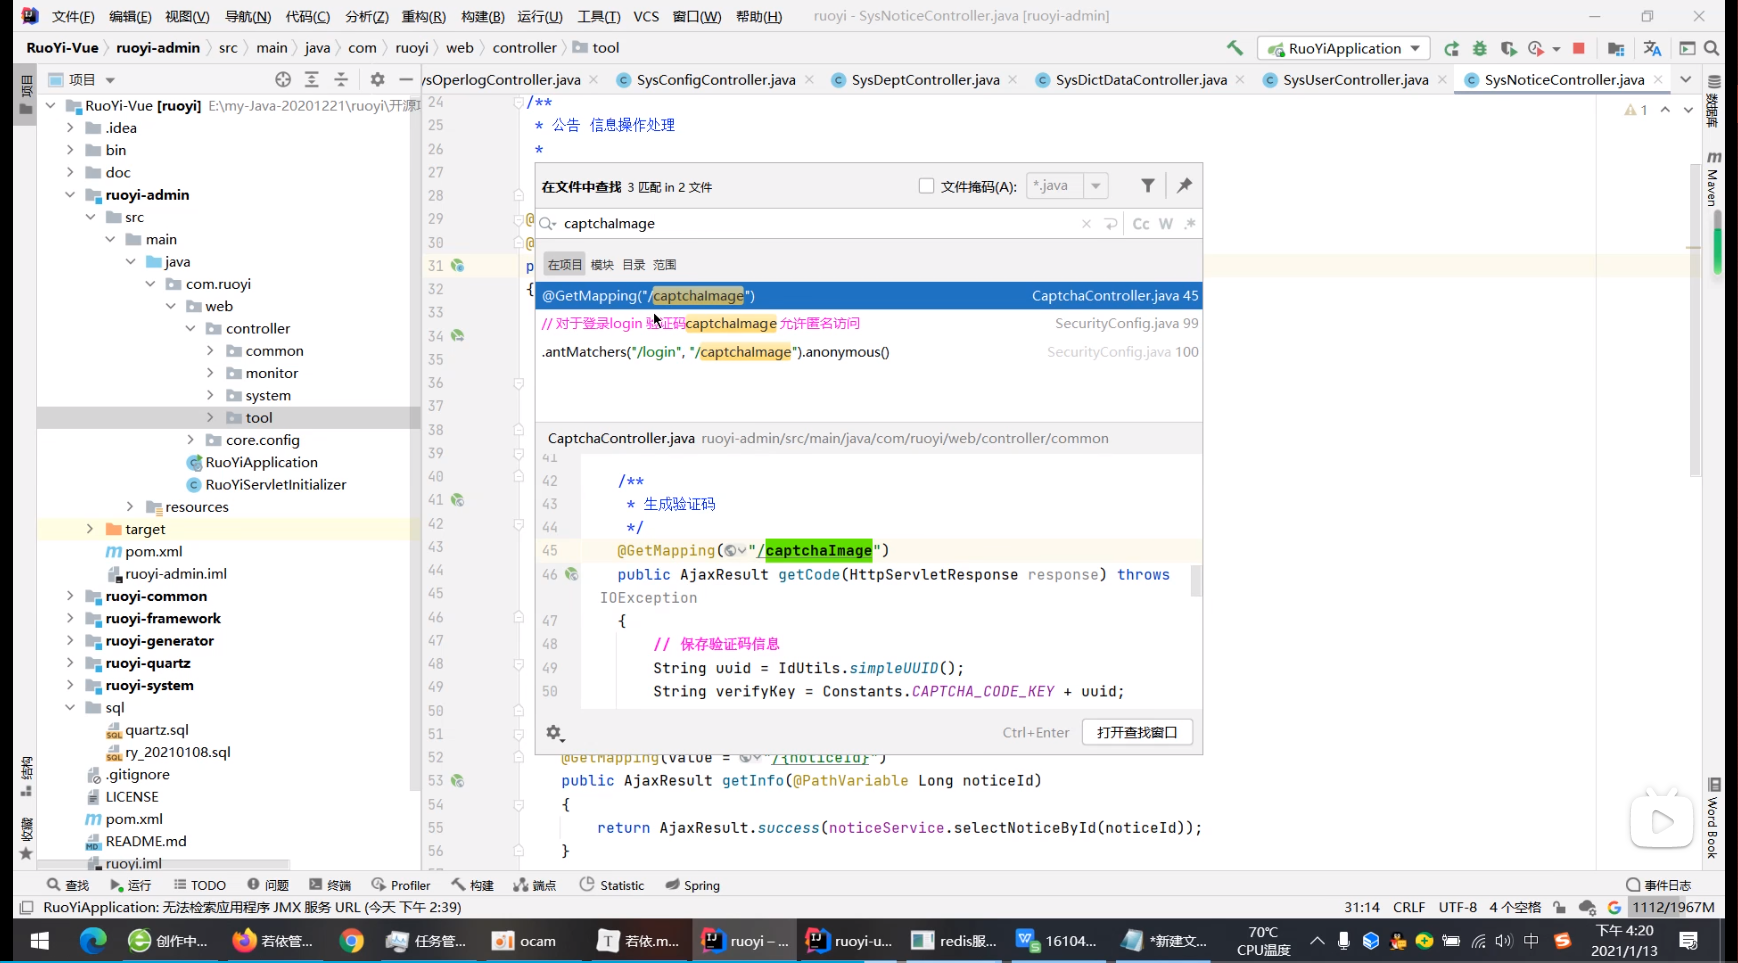Open the Refactor (重构) menu

click(x=423, y=16)
